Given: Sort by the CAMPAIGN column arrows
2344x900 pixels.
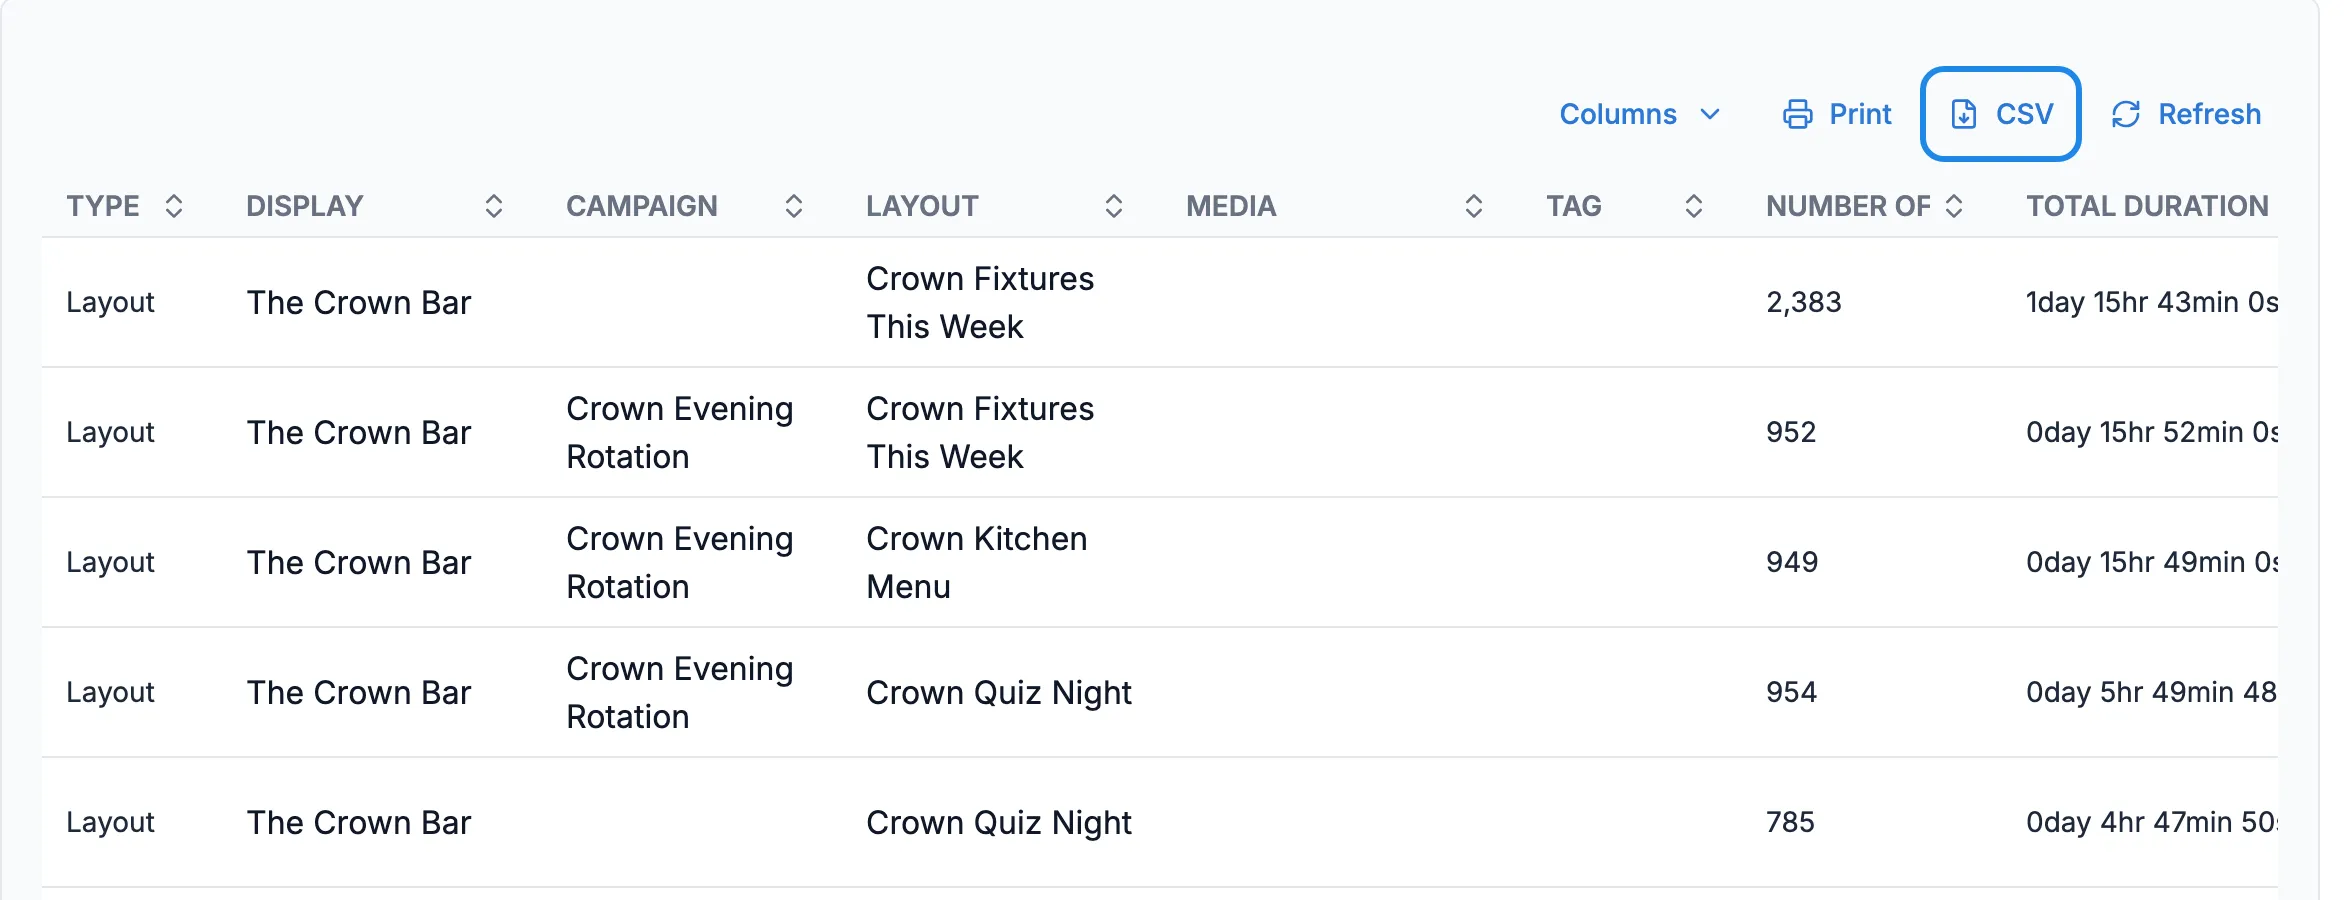Looking at the screenshot, I should 794,206.
